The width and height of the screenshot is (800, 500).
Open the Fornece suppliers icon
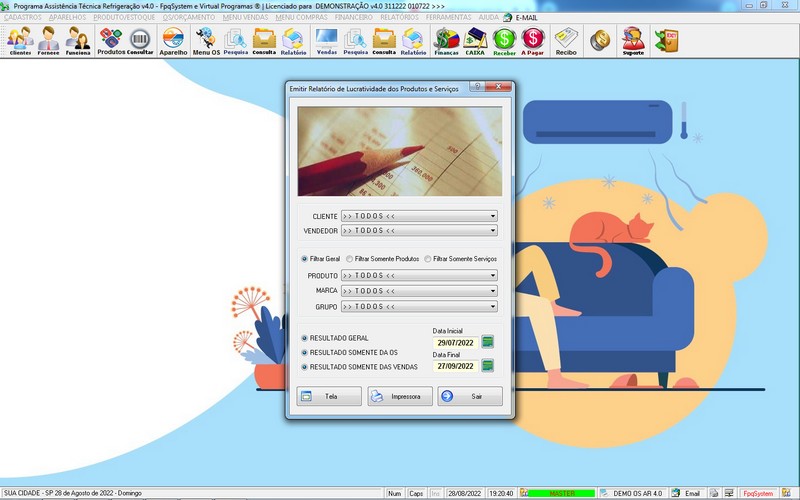[x=48, y=41]
